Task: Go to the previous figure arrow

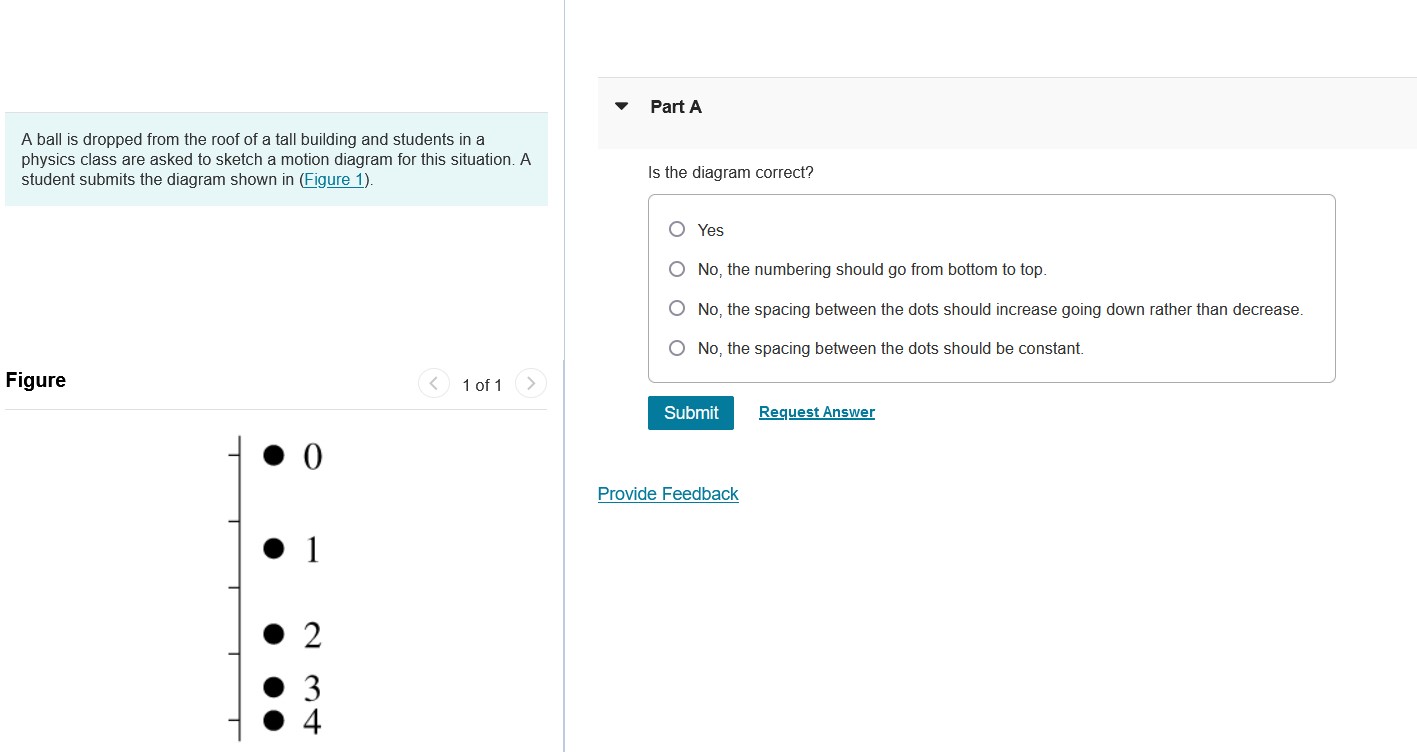Action: click(433, 384)
